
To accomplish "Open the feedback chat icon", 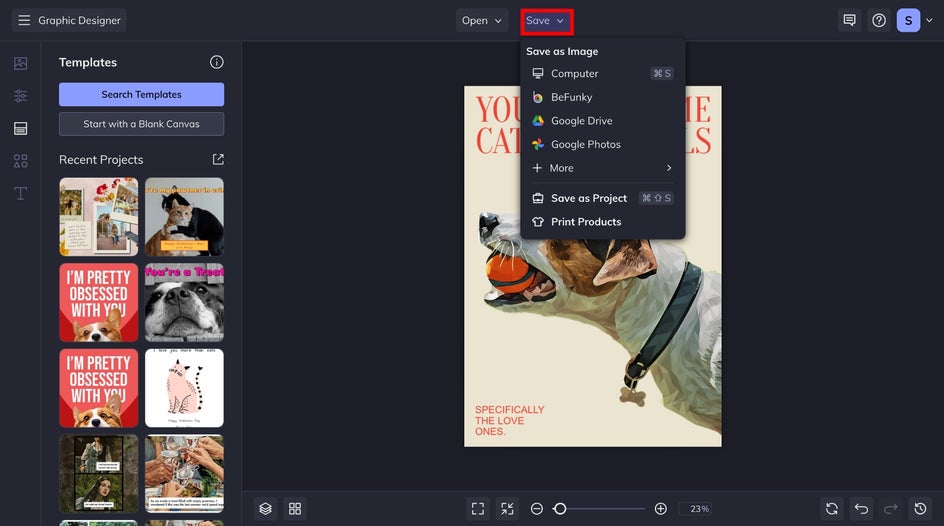I will (849, 20).
